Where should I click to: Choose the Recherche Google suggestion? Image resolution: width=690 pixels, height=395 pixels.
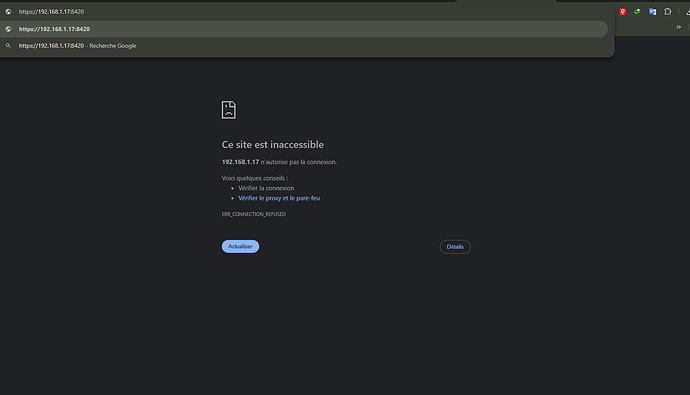pyautogui.click(x=304, y=46)
